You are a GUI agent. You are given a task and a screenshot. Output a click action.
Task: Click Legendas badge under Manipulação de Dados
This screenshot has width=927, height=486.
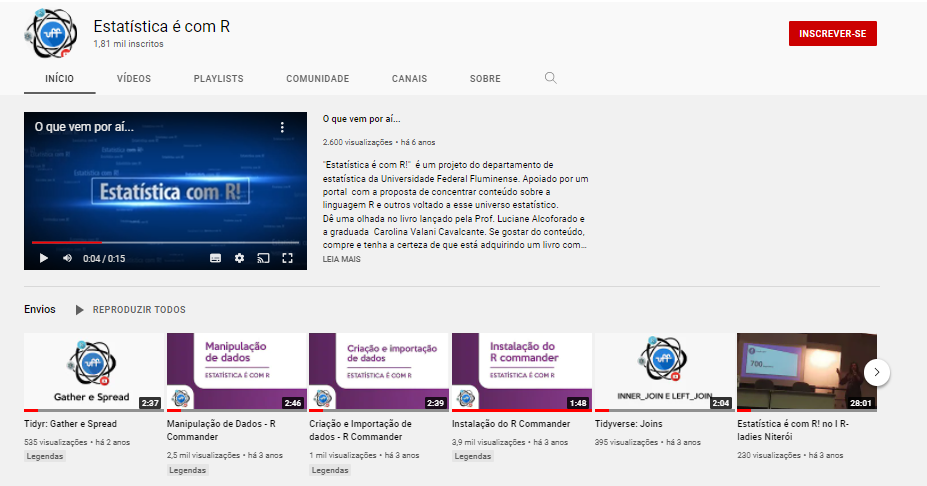(187, 471)
